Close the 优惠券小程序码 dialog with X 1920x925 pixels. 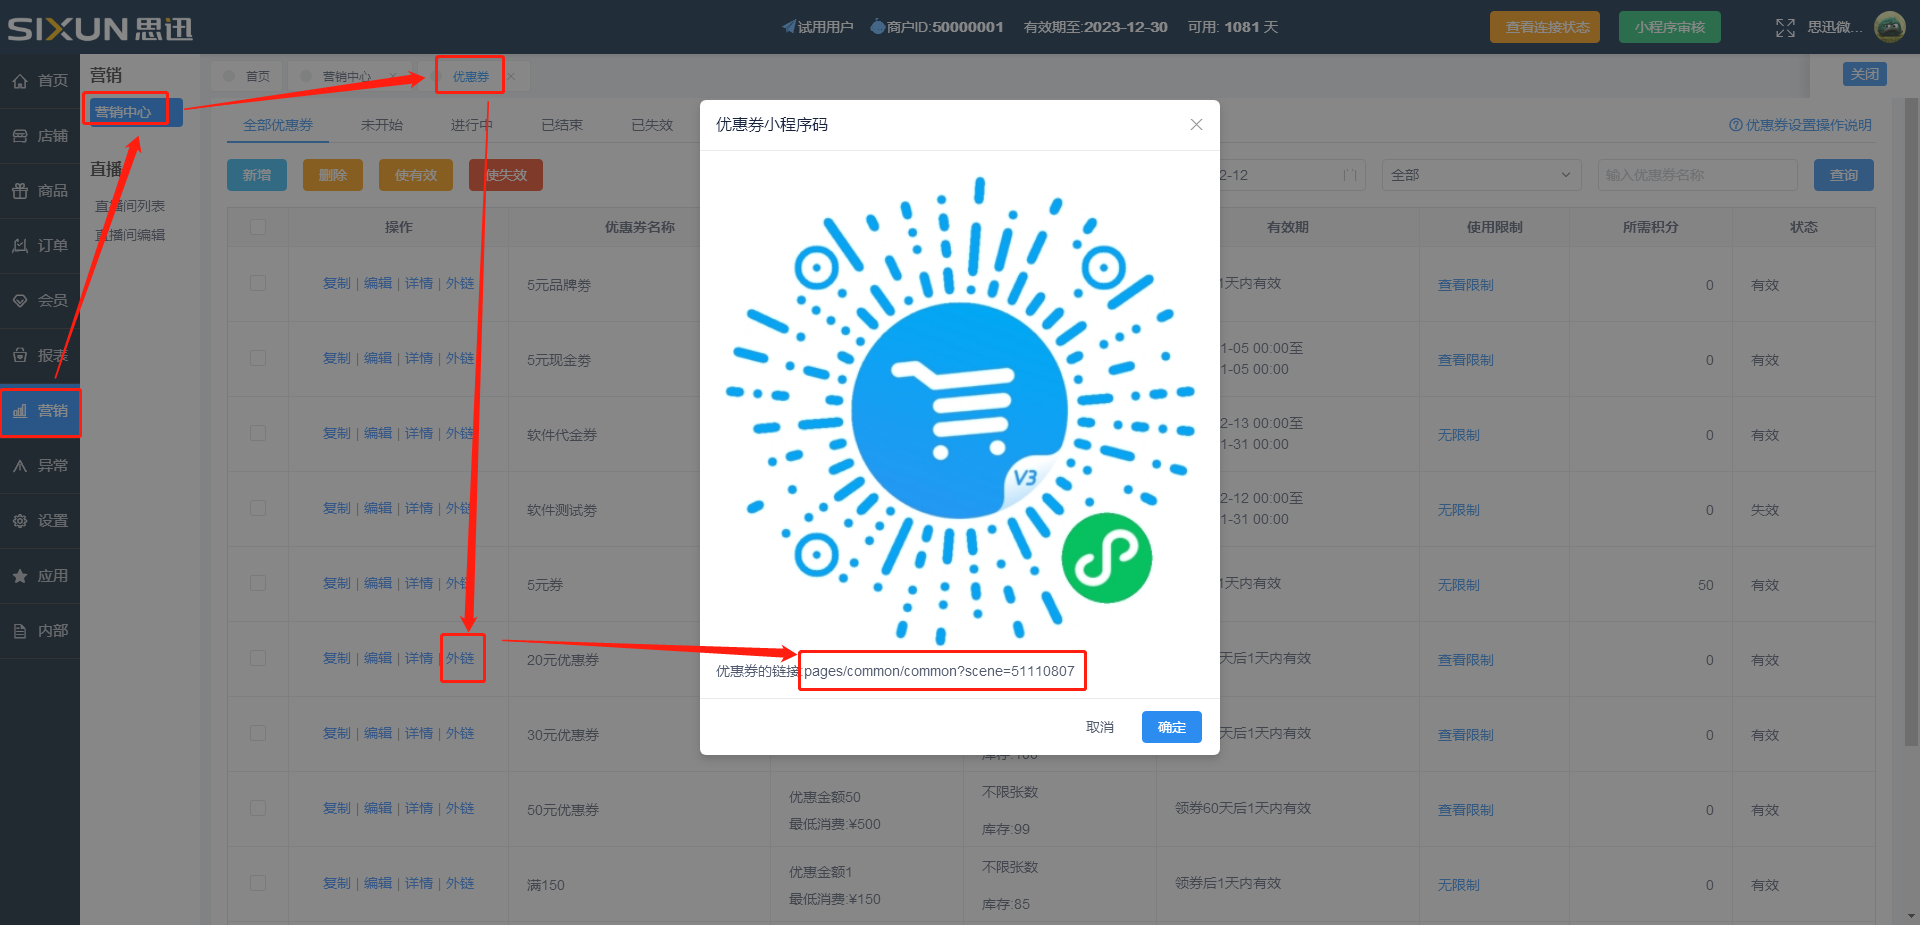click(1196, 125)
